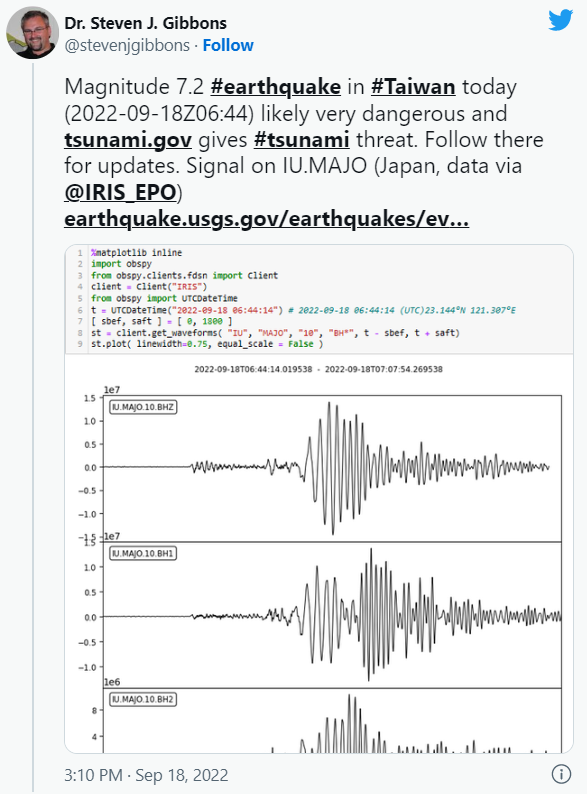Screen dimensions: 587x794
Task: Open the #earthquake hashtag
Action: pyautogui.click(x=276, y=87)
